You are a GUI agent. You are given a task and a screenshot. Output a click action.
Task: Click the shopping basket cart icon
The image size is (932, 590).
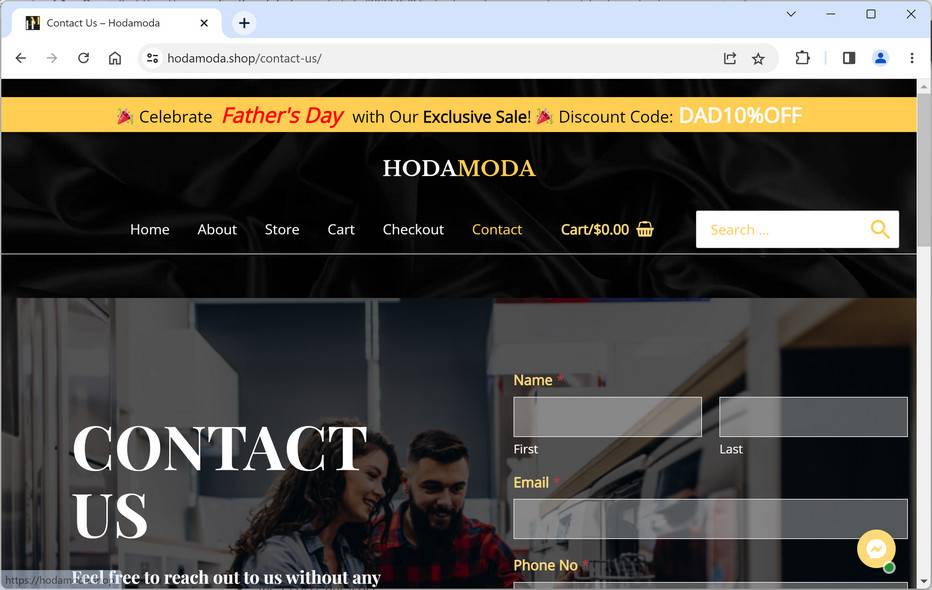tap(645, 229)
